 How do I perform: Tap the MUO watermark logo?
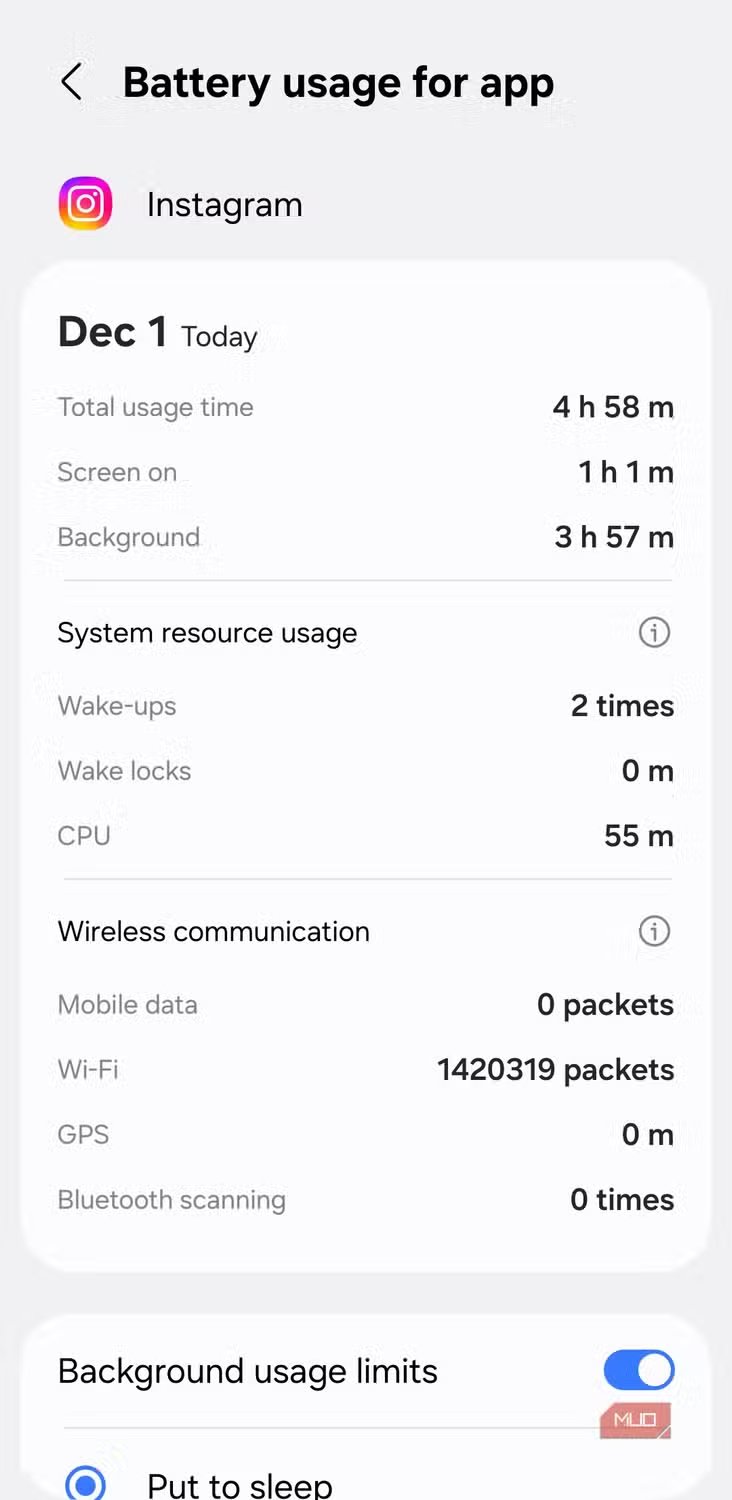pos(635,1420)
